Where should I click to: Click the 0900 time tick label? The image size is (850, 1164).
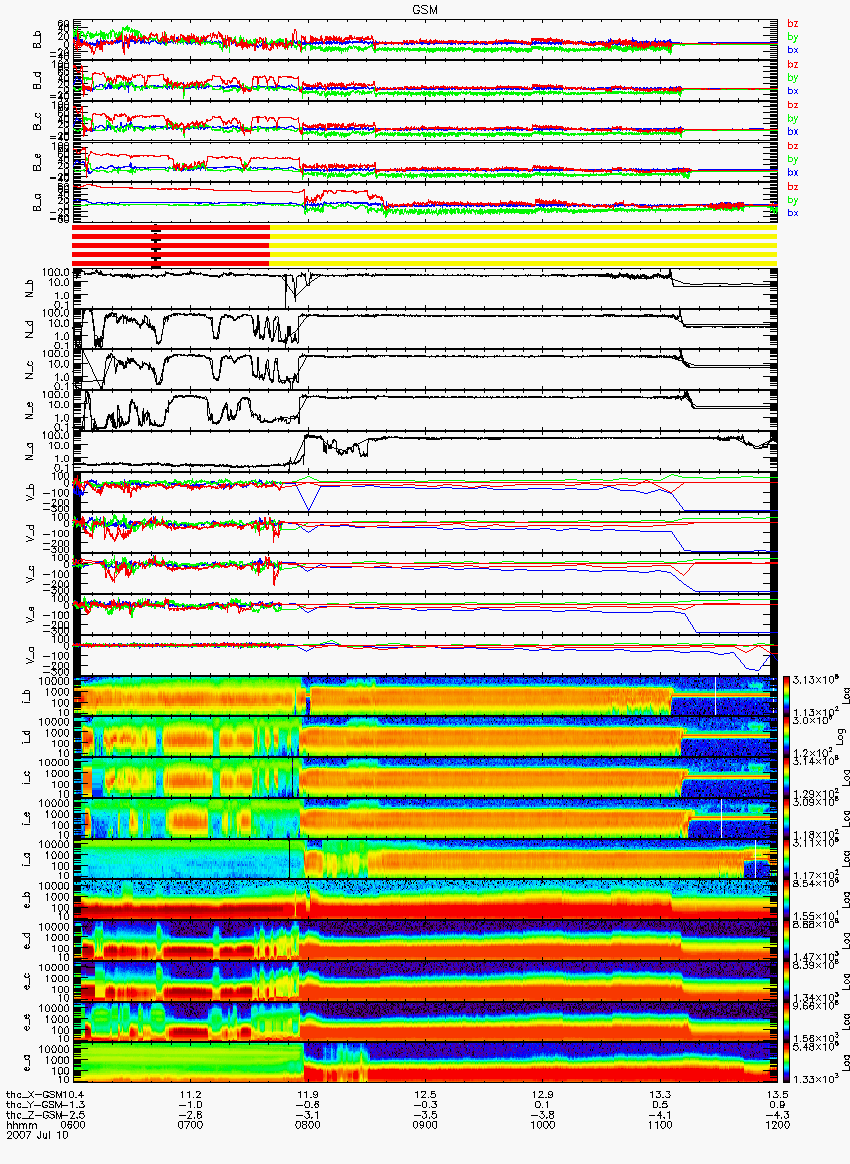[x=425, y=1125]
